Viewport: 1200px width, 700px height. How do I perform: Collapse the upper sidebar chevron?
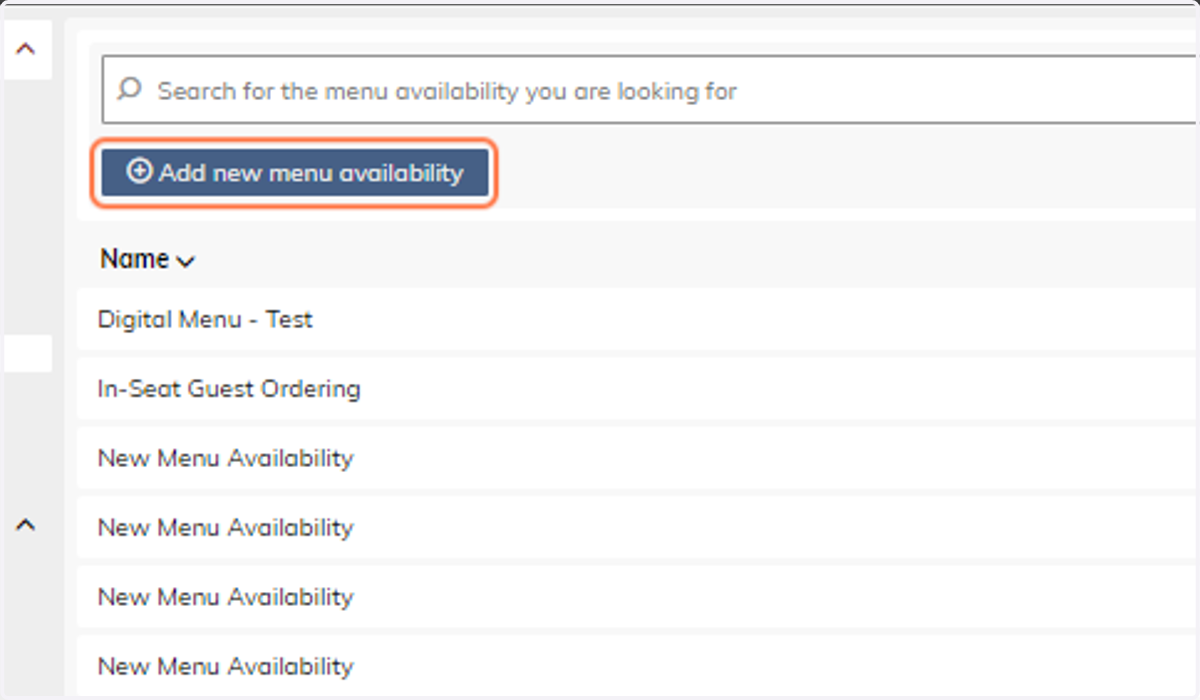click(x=27, y=48)
